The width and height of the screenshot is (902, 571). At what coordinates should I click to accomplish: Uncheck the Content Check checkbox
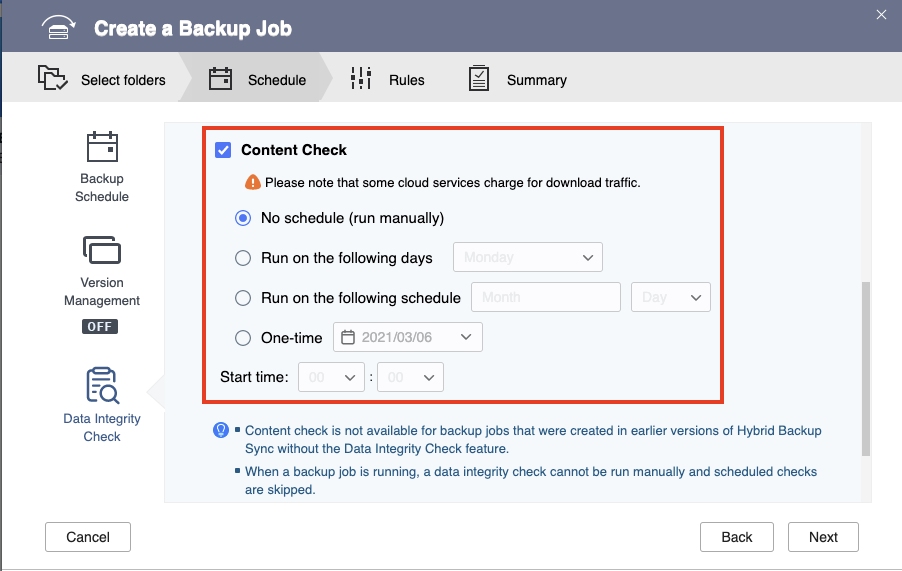[224, 150]
